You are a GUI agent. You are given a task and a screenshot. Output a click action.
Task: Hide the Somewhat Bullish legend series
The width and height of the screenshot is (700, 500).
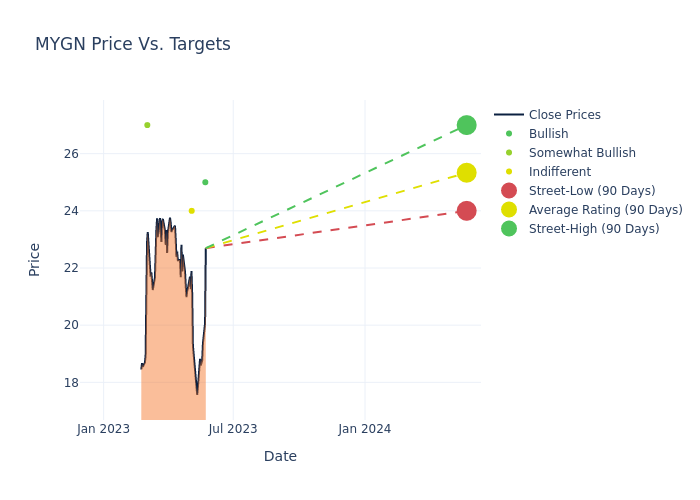tap(582, 153)
